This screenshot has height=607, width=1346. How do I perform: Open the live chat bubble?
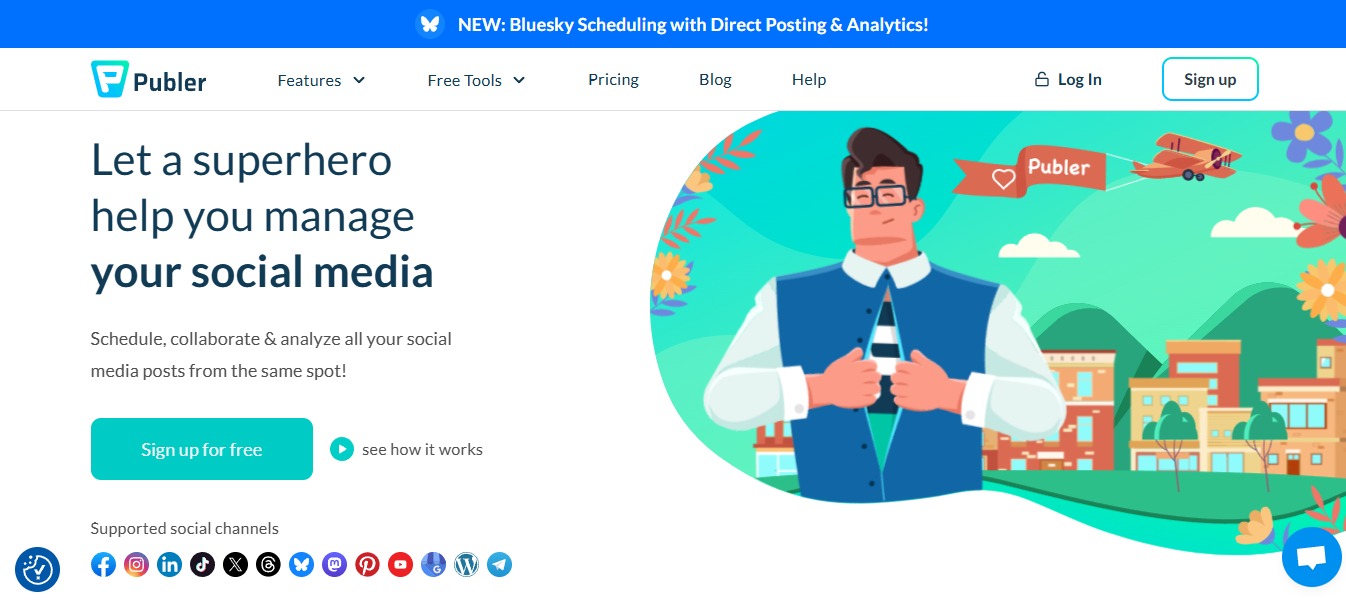click(x=1311, y=557)
